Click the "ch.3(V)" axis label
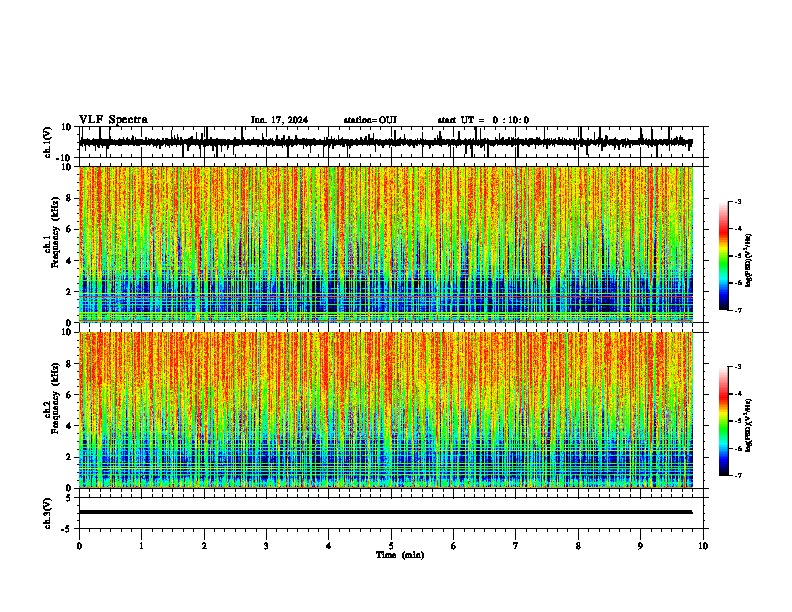 (48, 513)
